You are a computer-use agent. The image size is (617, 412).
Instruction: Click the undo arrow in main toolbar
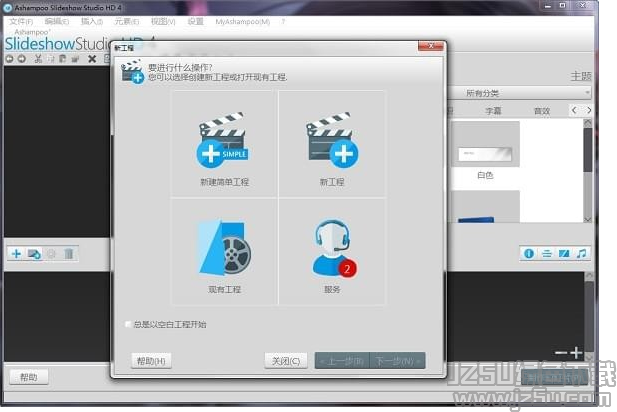click(x=9, y=59)
